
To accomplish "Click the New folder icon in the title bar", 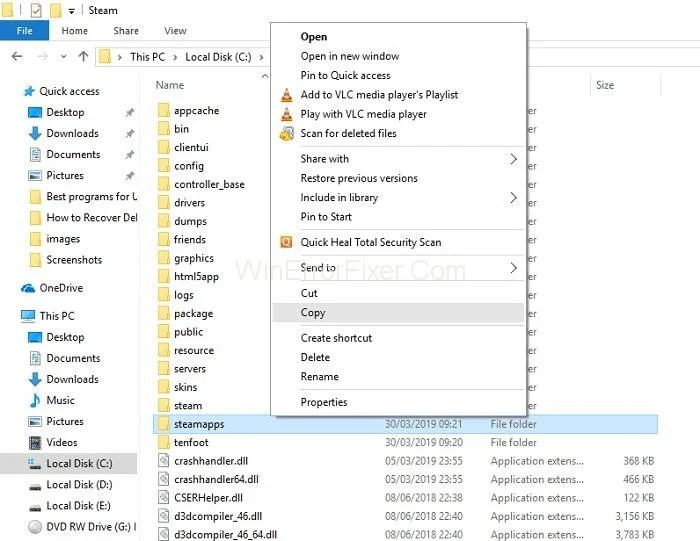I will pyautogui.click(x=55, y=10).
